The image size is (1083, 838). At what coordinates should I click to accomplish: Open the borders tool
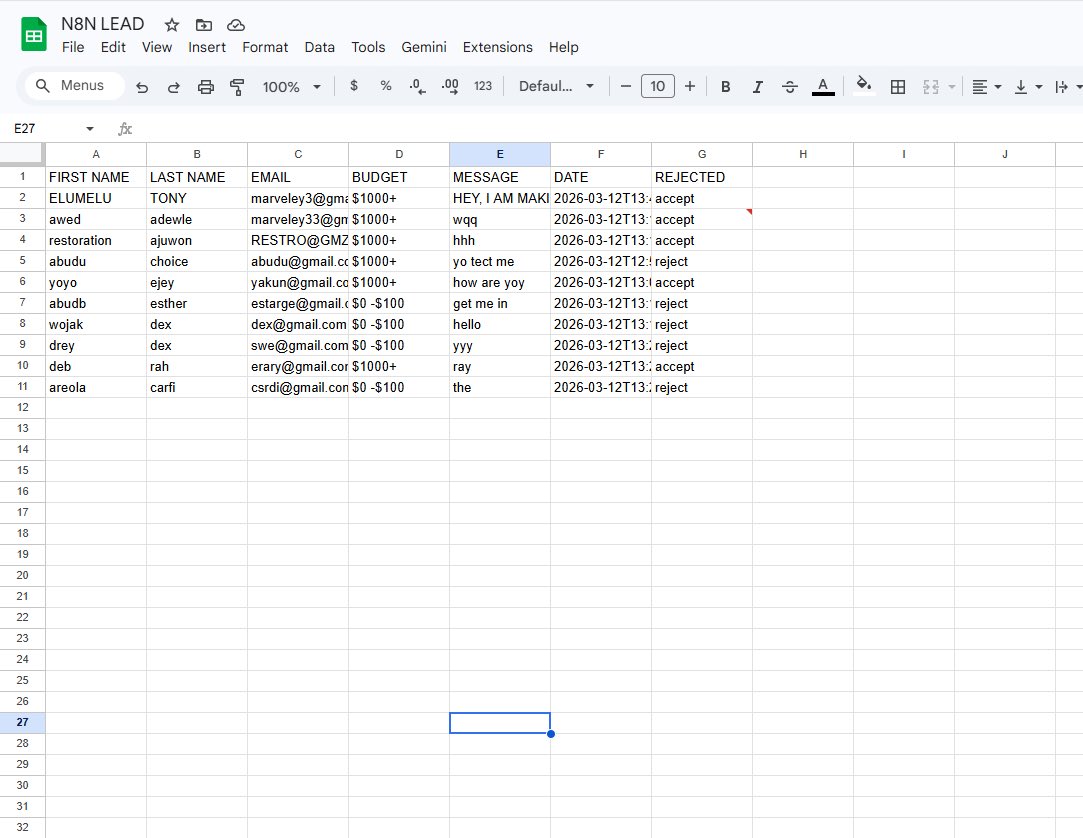898,86
